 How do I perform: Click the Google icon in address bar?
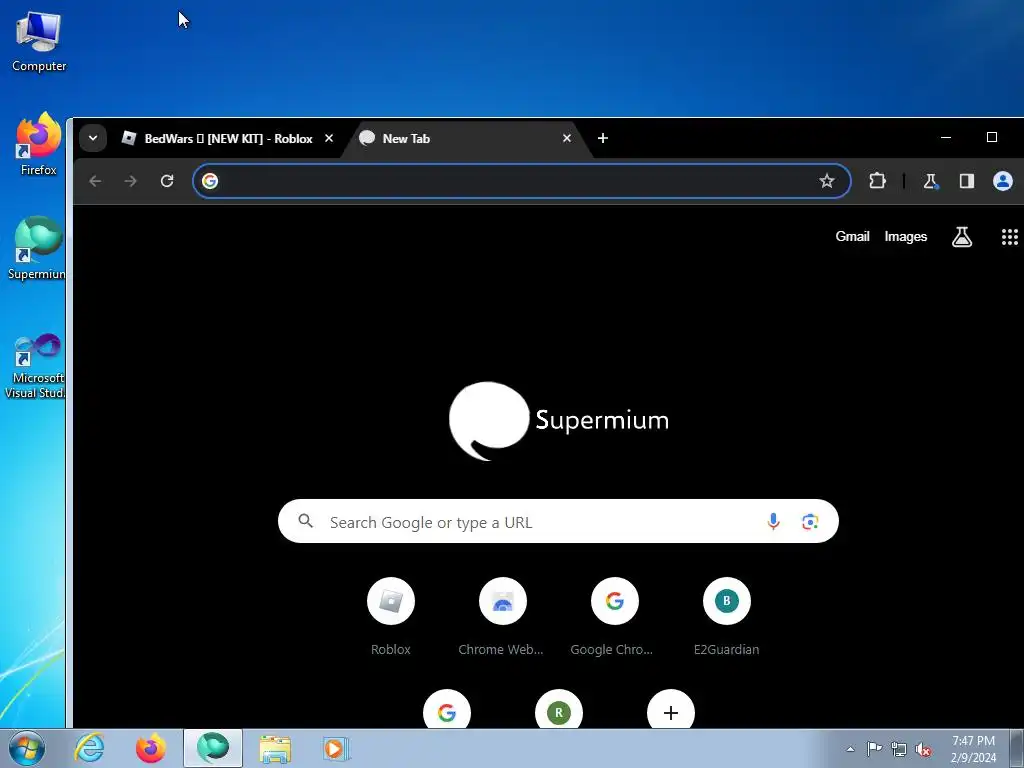pos(210,181)
